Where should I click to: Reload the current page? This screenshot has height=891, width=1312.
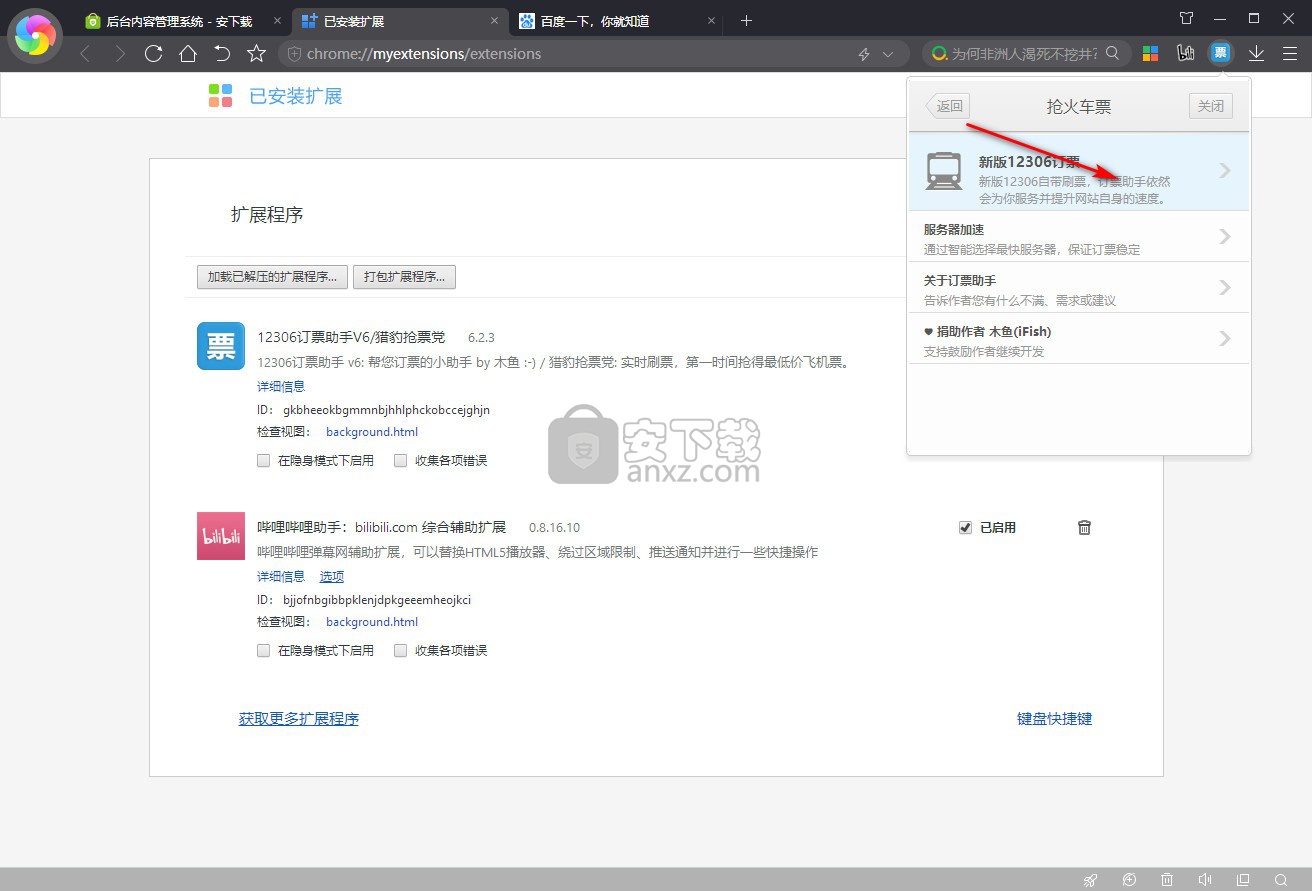tap(153, 54)
